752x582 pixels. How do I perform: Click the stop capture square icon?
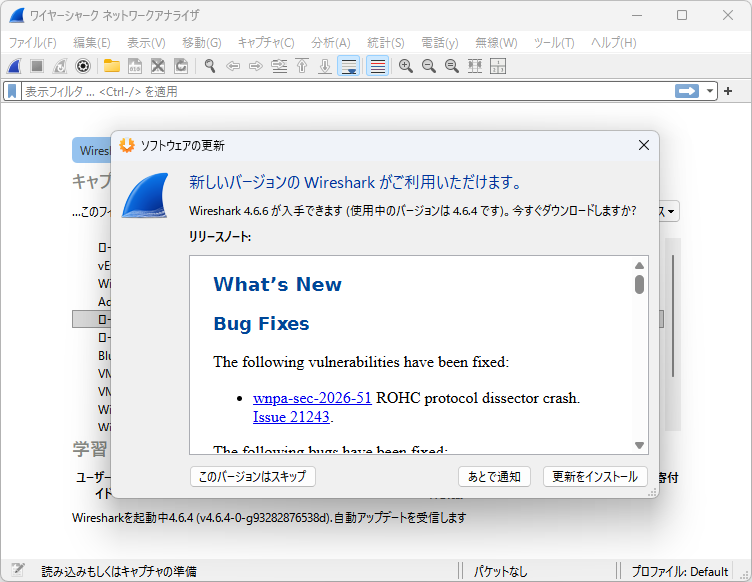click(37, 66)
